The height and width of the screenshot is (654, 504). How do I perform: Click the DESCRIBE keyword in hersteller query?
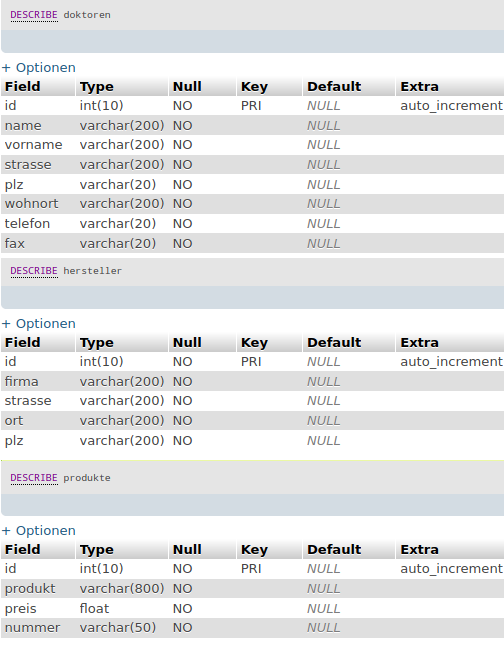click(x=34, y=271)
